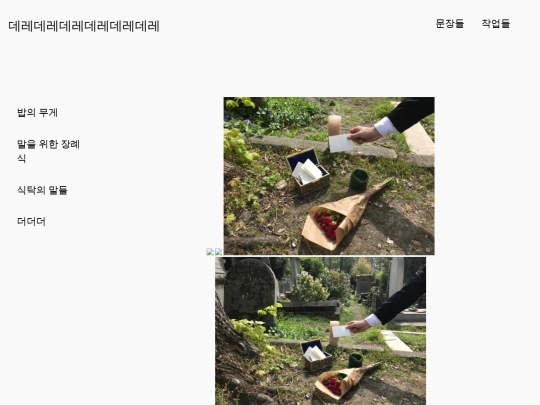Click the open box of papers in top photo
Image resolution: width=540 pixels, height=405 pixels.
308,171
